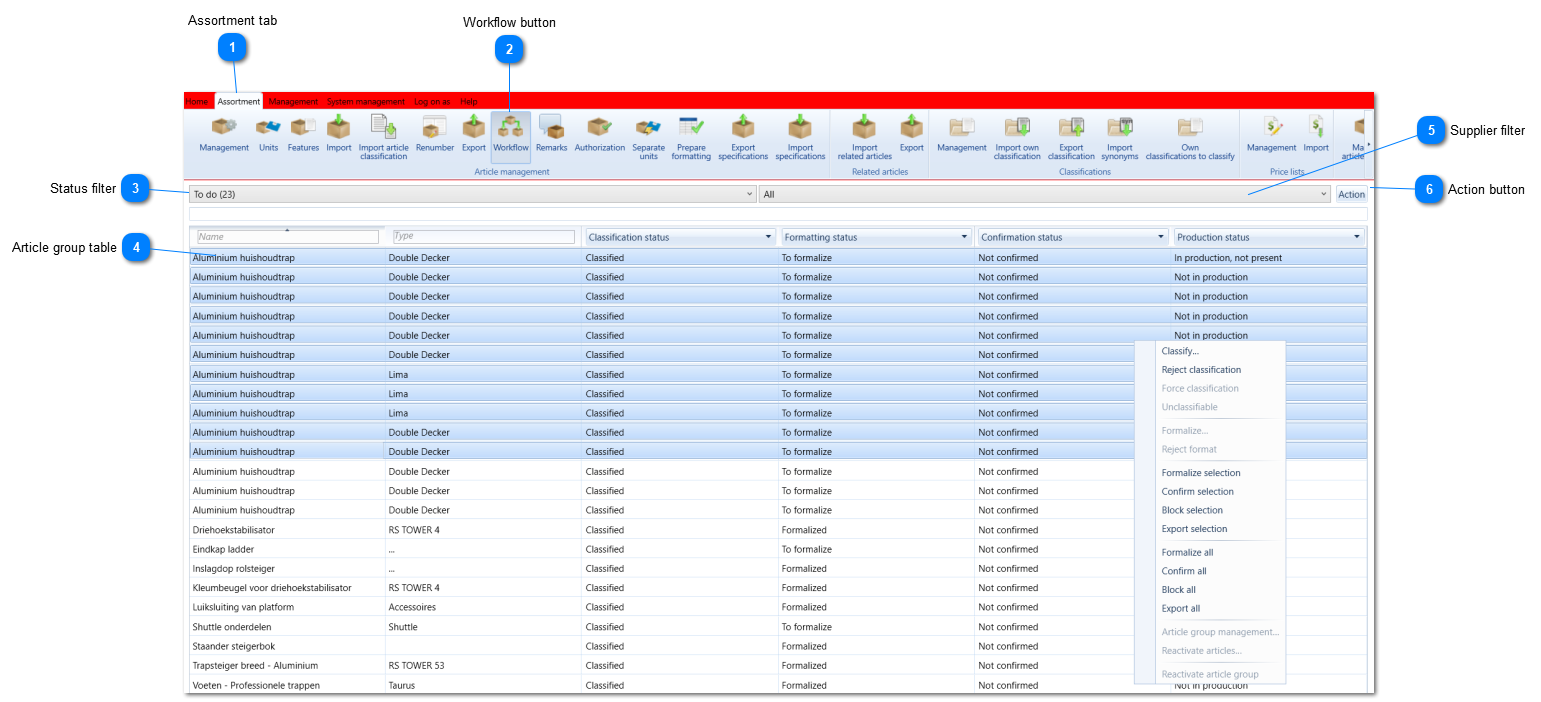The width and height of the screenshot is (1541, 702).
Task: Open the Help tab
Action: (469, 101)
